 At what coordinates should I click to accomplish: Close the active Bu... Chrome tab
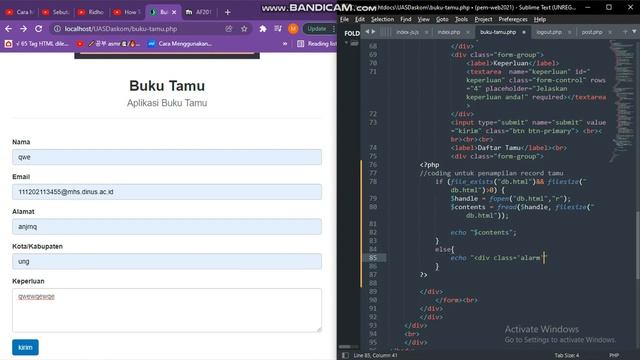click(174, 12)
